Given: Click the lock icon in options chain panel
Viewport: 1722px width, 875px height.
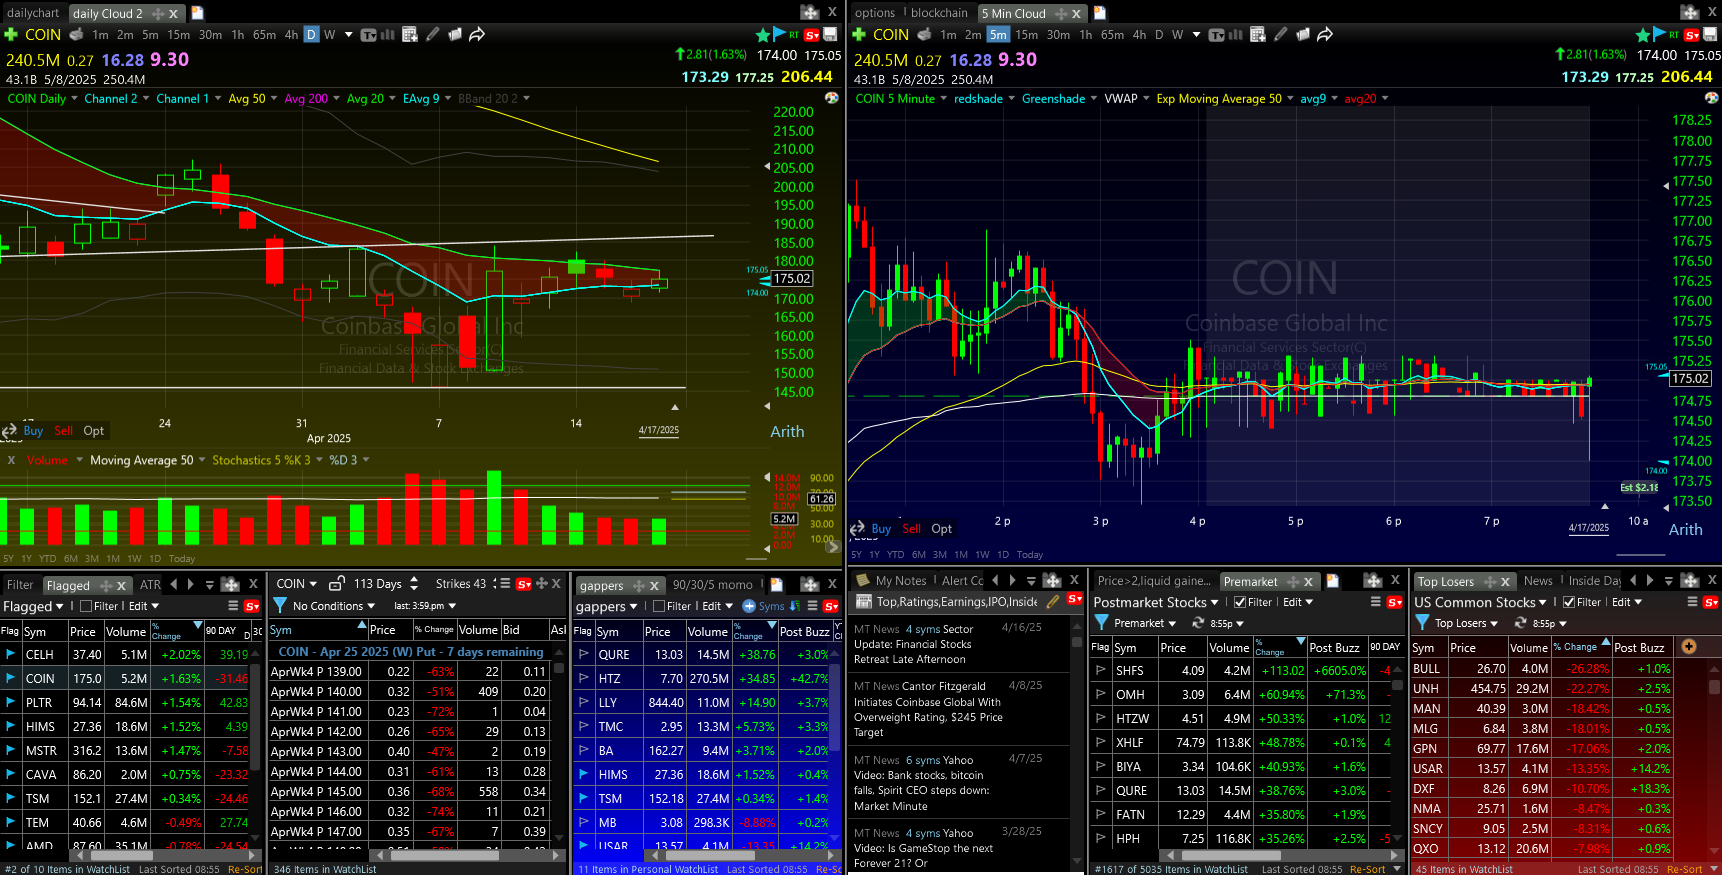Looking at the screenshot, I should coord(337,584).
